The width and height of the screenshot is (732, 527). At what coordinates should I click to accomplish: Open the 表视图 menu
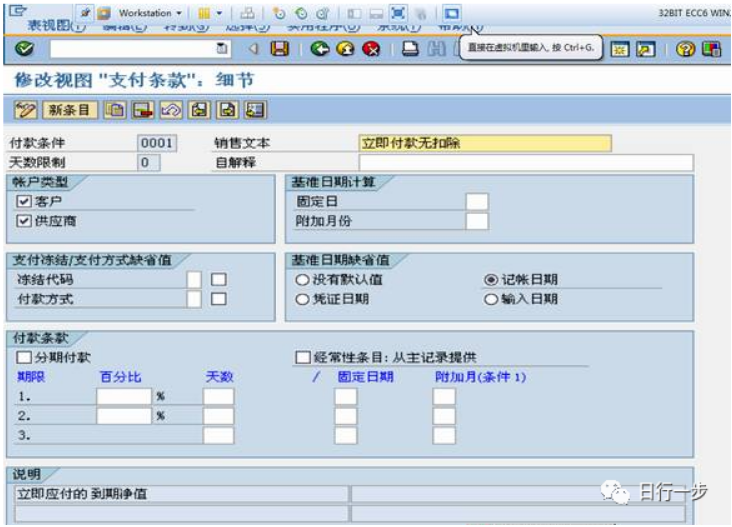click(56, 26)
